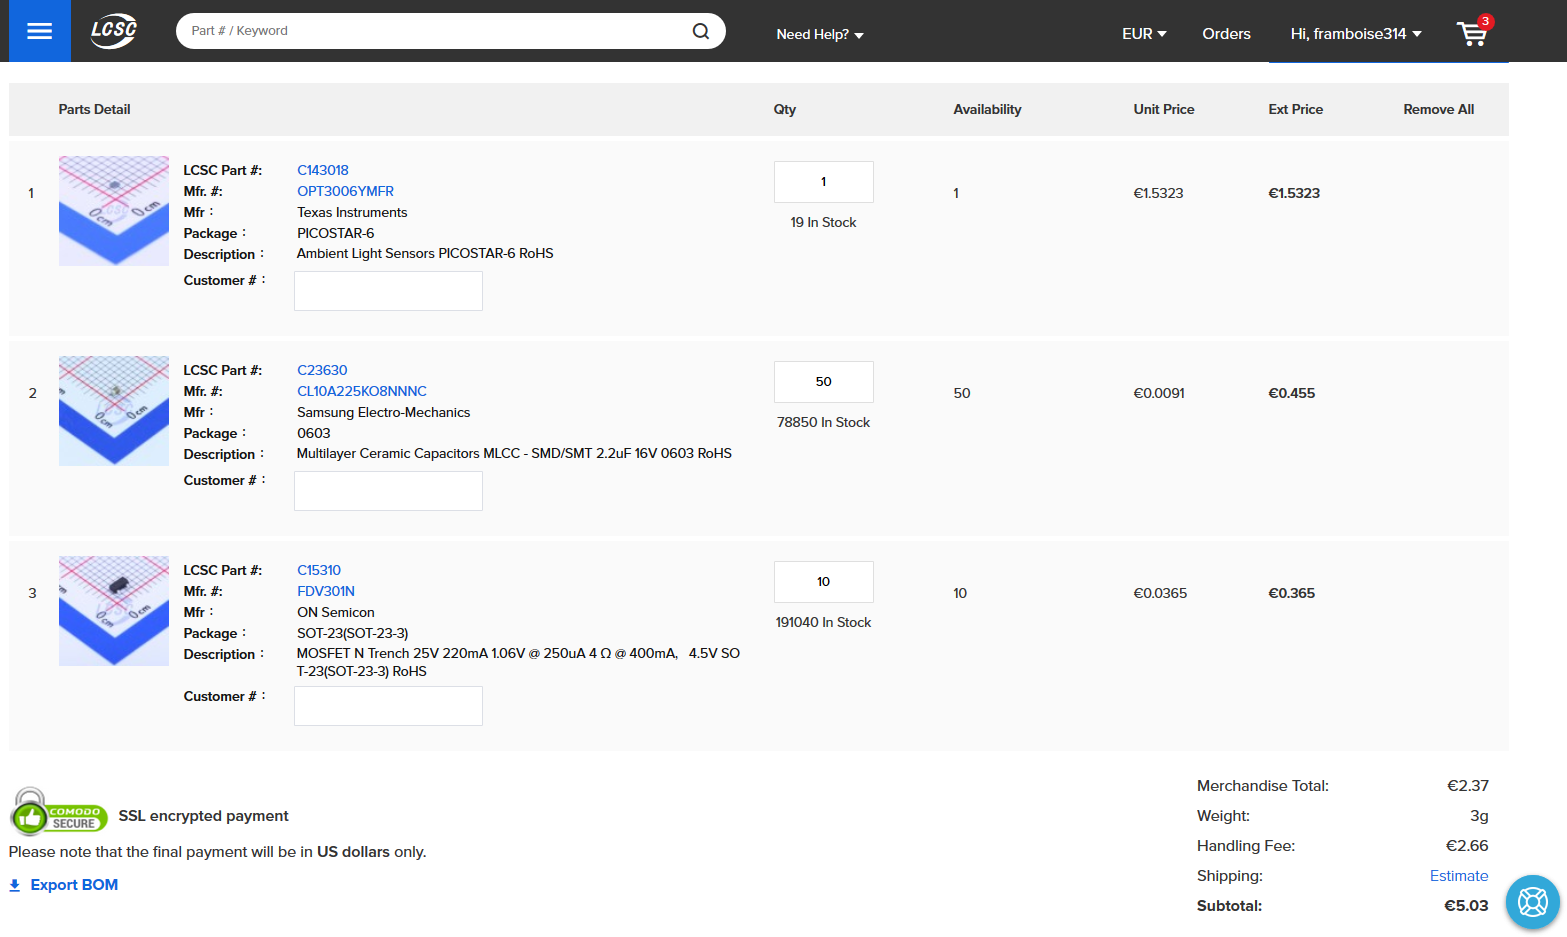Open the hamburger menu
1567x937 pixels.
point(40,31)
